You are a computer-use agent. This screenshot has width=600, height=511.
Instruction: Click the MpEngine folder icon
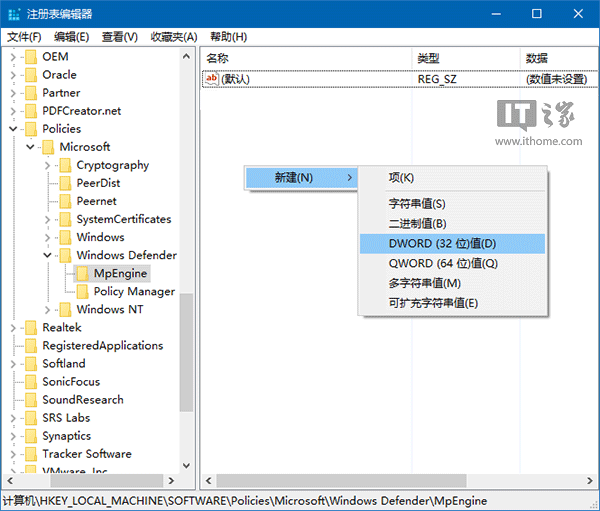pos(82,273)
